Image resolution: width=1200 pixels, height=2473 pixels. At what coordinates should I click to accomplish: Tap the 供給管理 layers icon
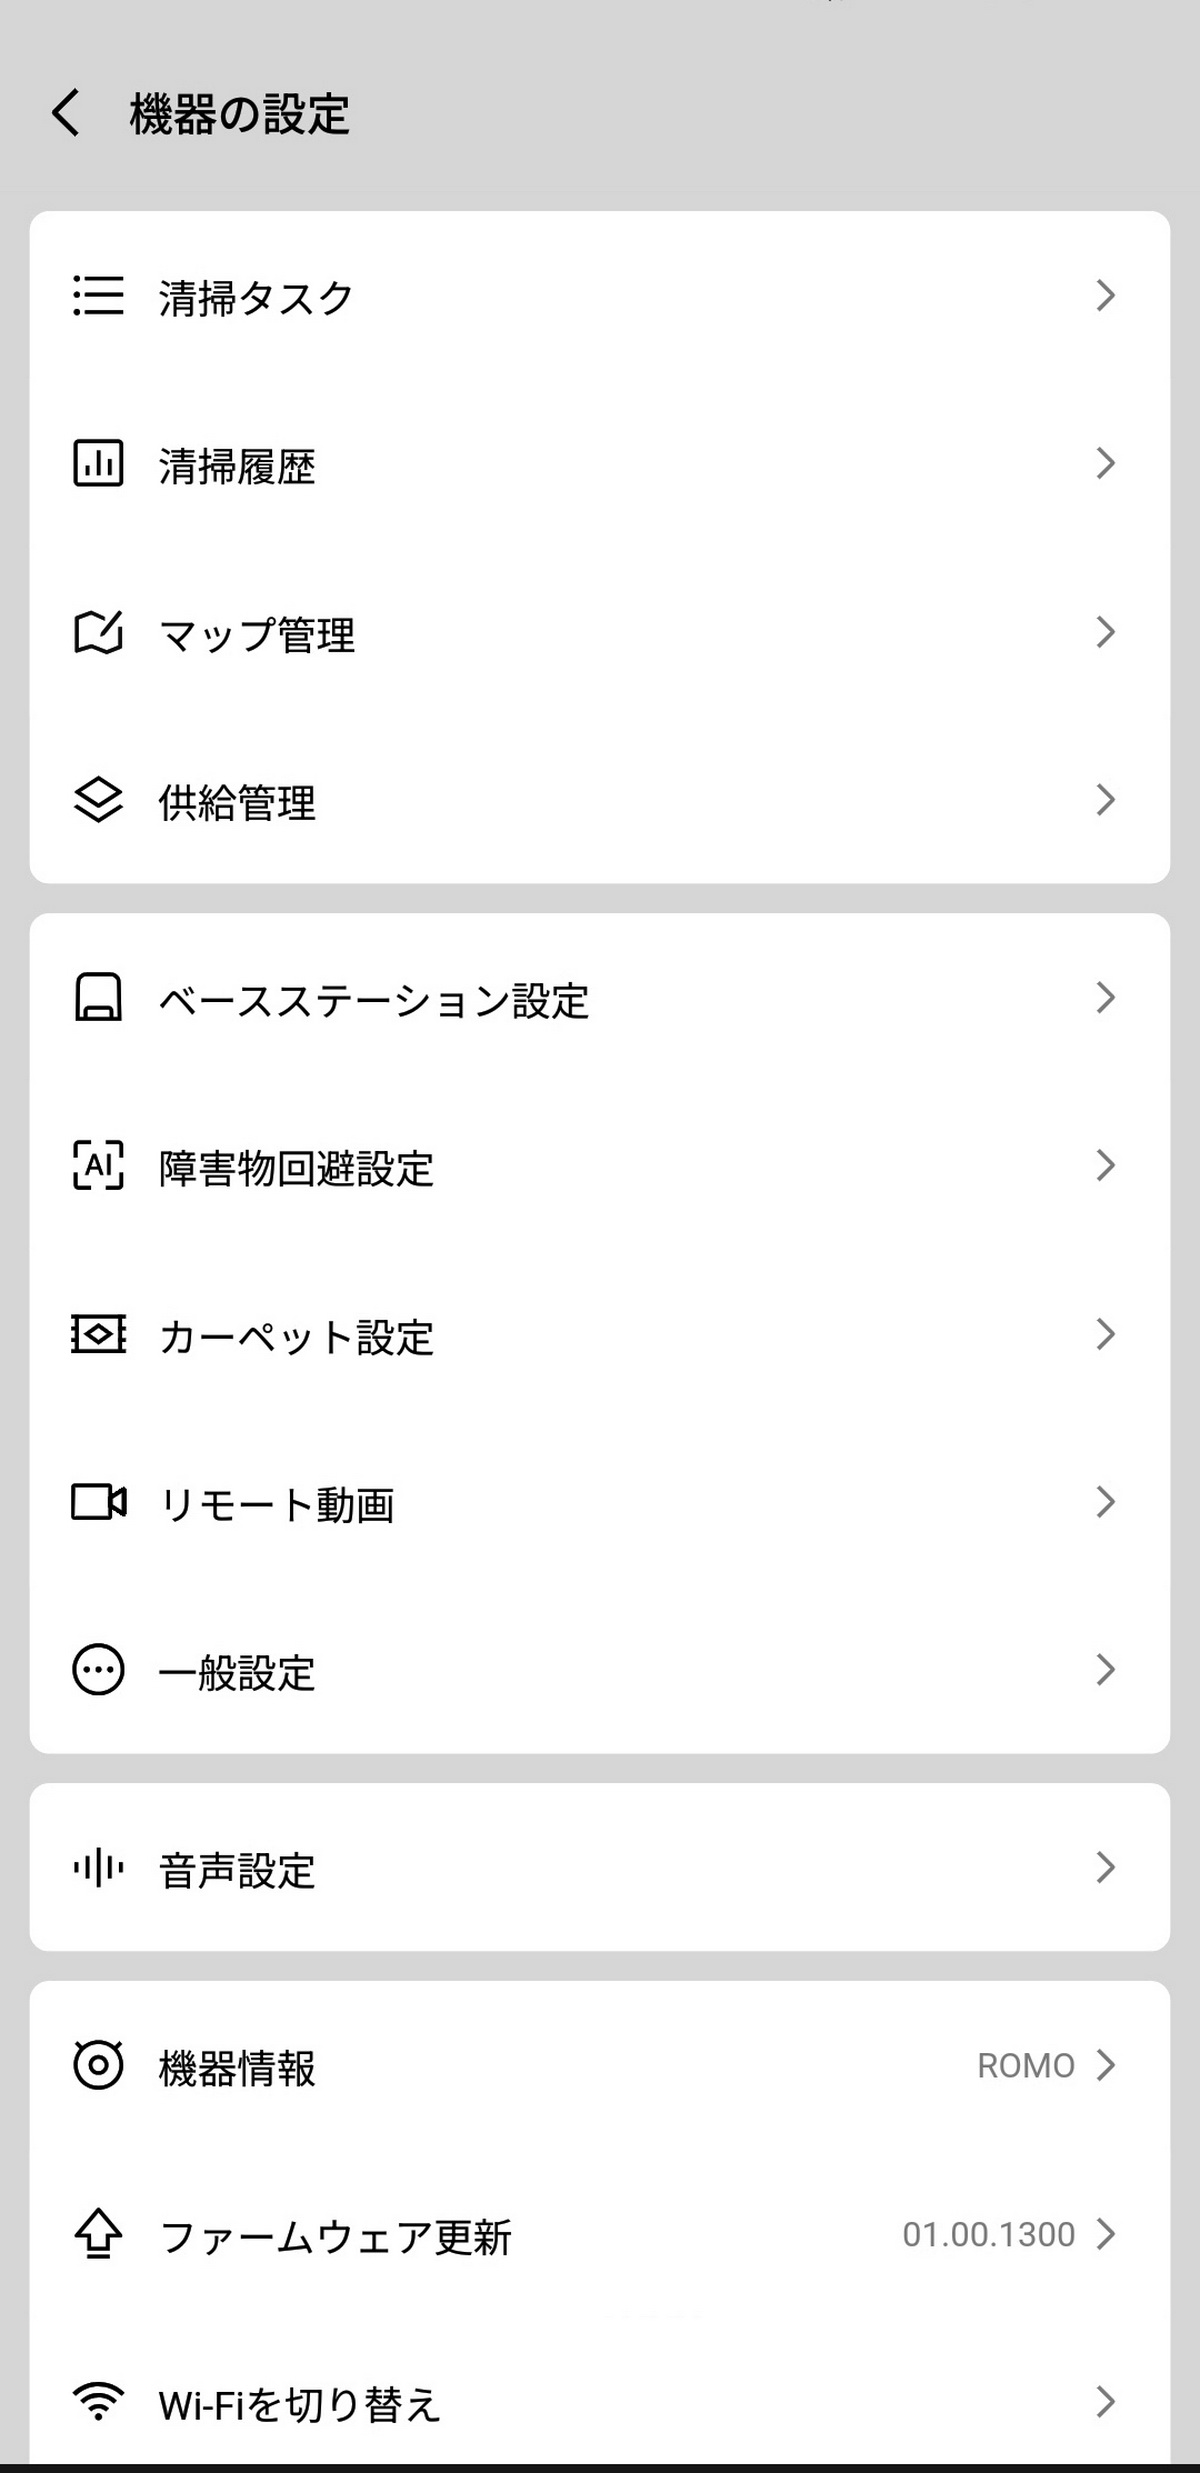(x=98, y=800)
